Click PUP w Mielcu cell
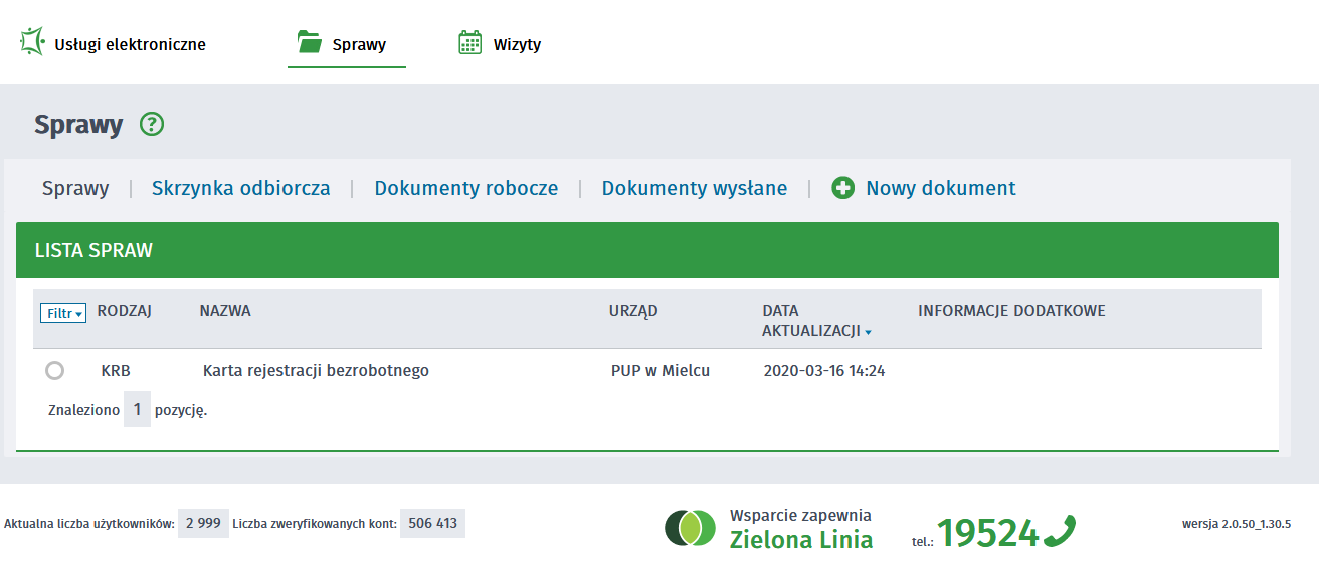This screenshot has width=1319, height=583. point(660,371)
